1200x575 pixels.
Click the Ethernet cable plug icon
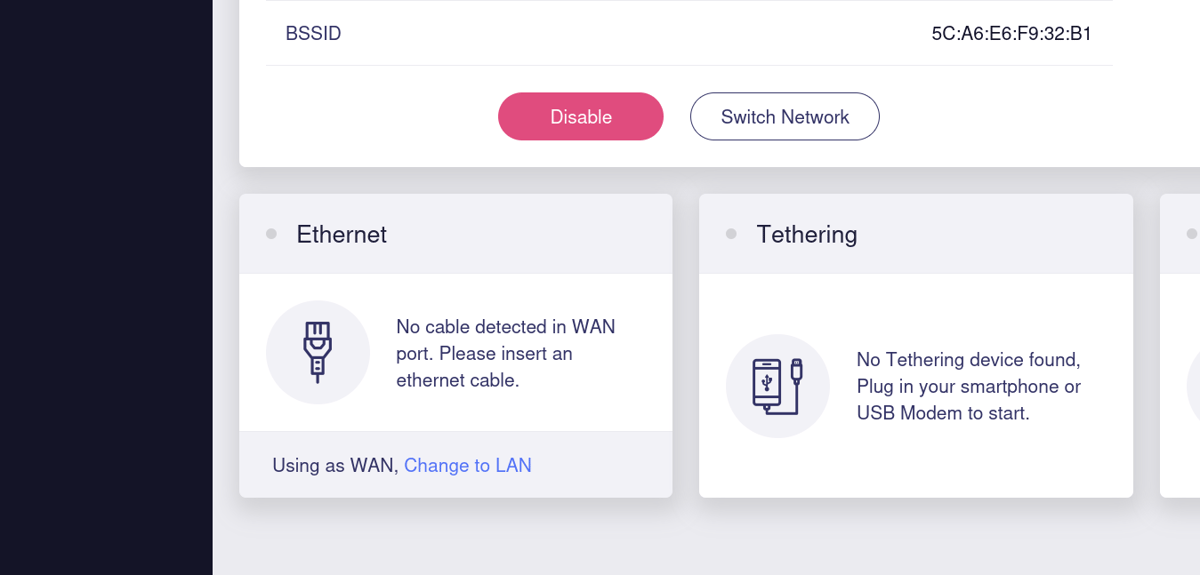317,352
